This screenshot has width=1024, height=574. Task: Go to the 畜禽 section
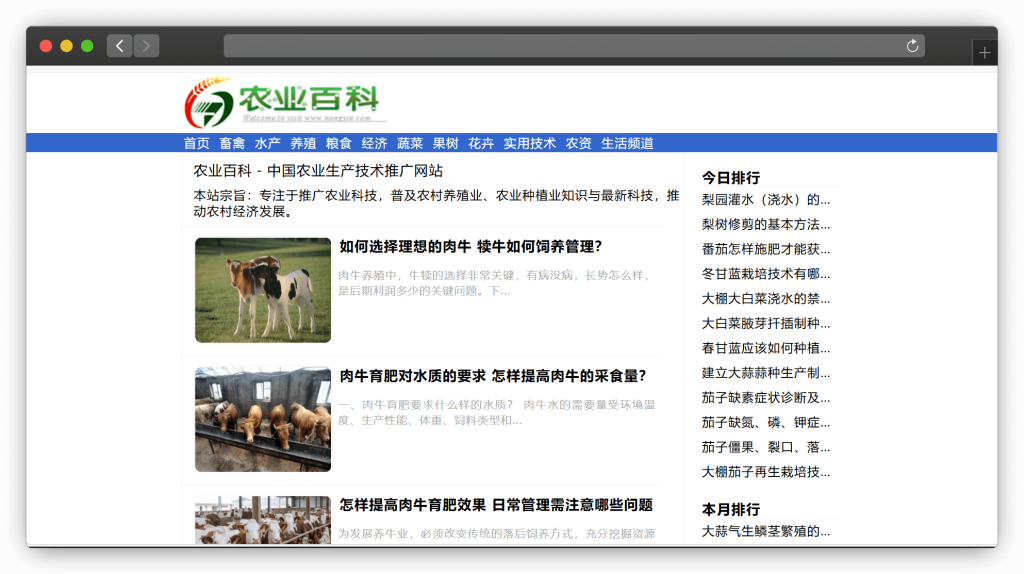(232, 143)
